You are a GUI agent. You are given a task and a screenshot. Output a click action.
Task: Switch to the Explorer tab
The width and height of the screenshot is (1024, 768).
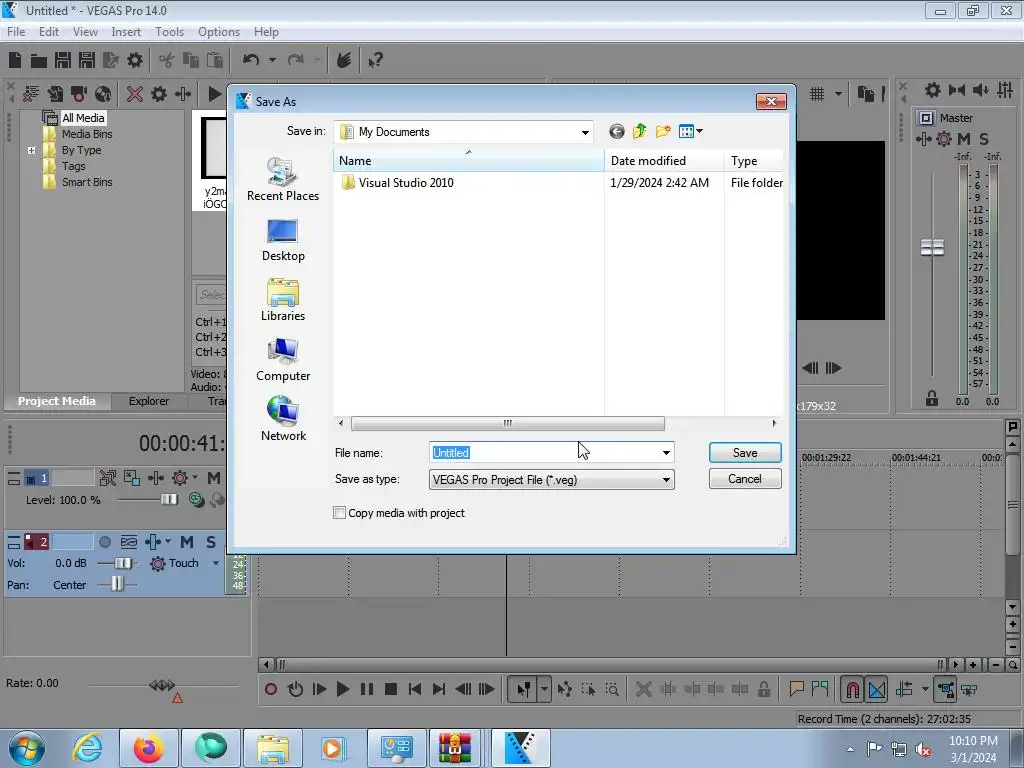tap(148, 401)
